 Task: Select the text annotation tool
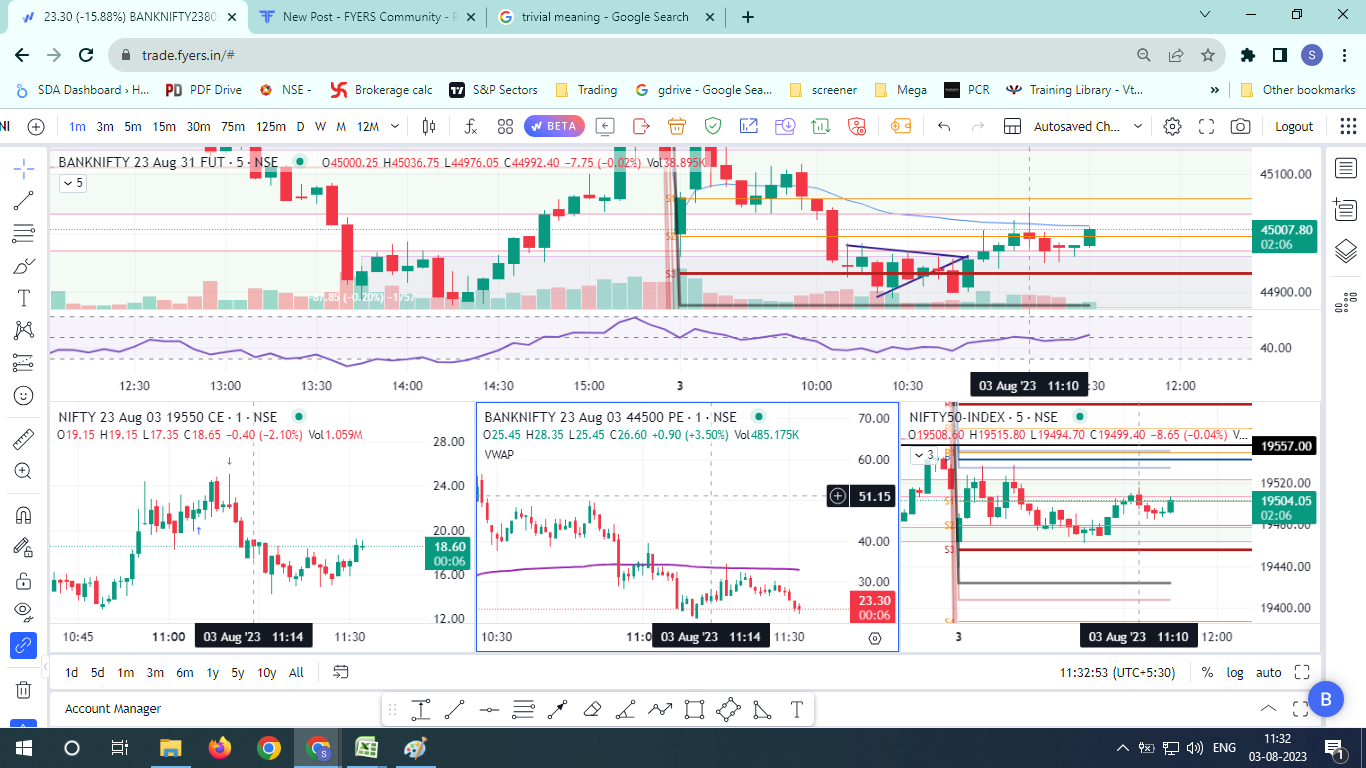coord(23,298)
